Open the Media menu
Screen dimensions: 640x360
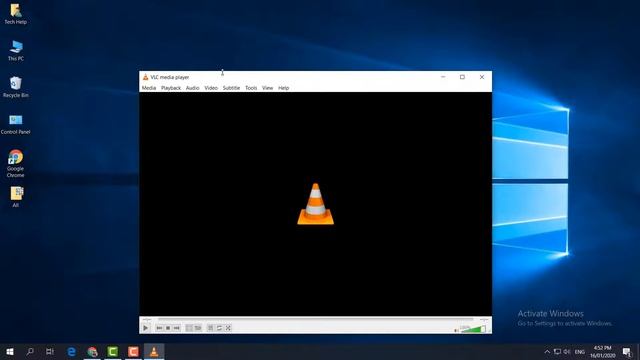click(149, 88)
